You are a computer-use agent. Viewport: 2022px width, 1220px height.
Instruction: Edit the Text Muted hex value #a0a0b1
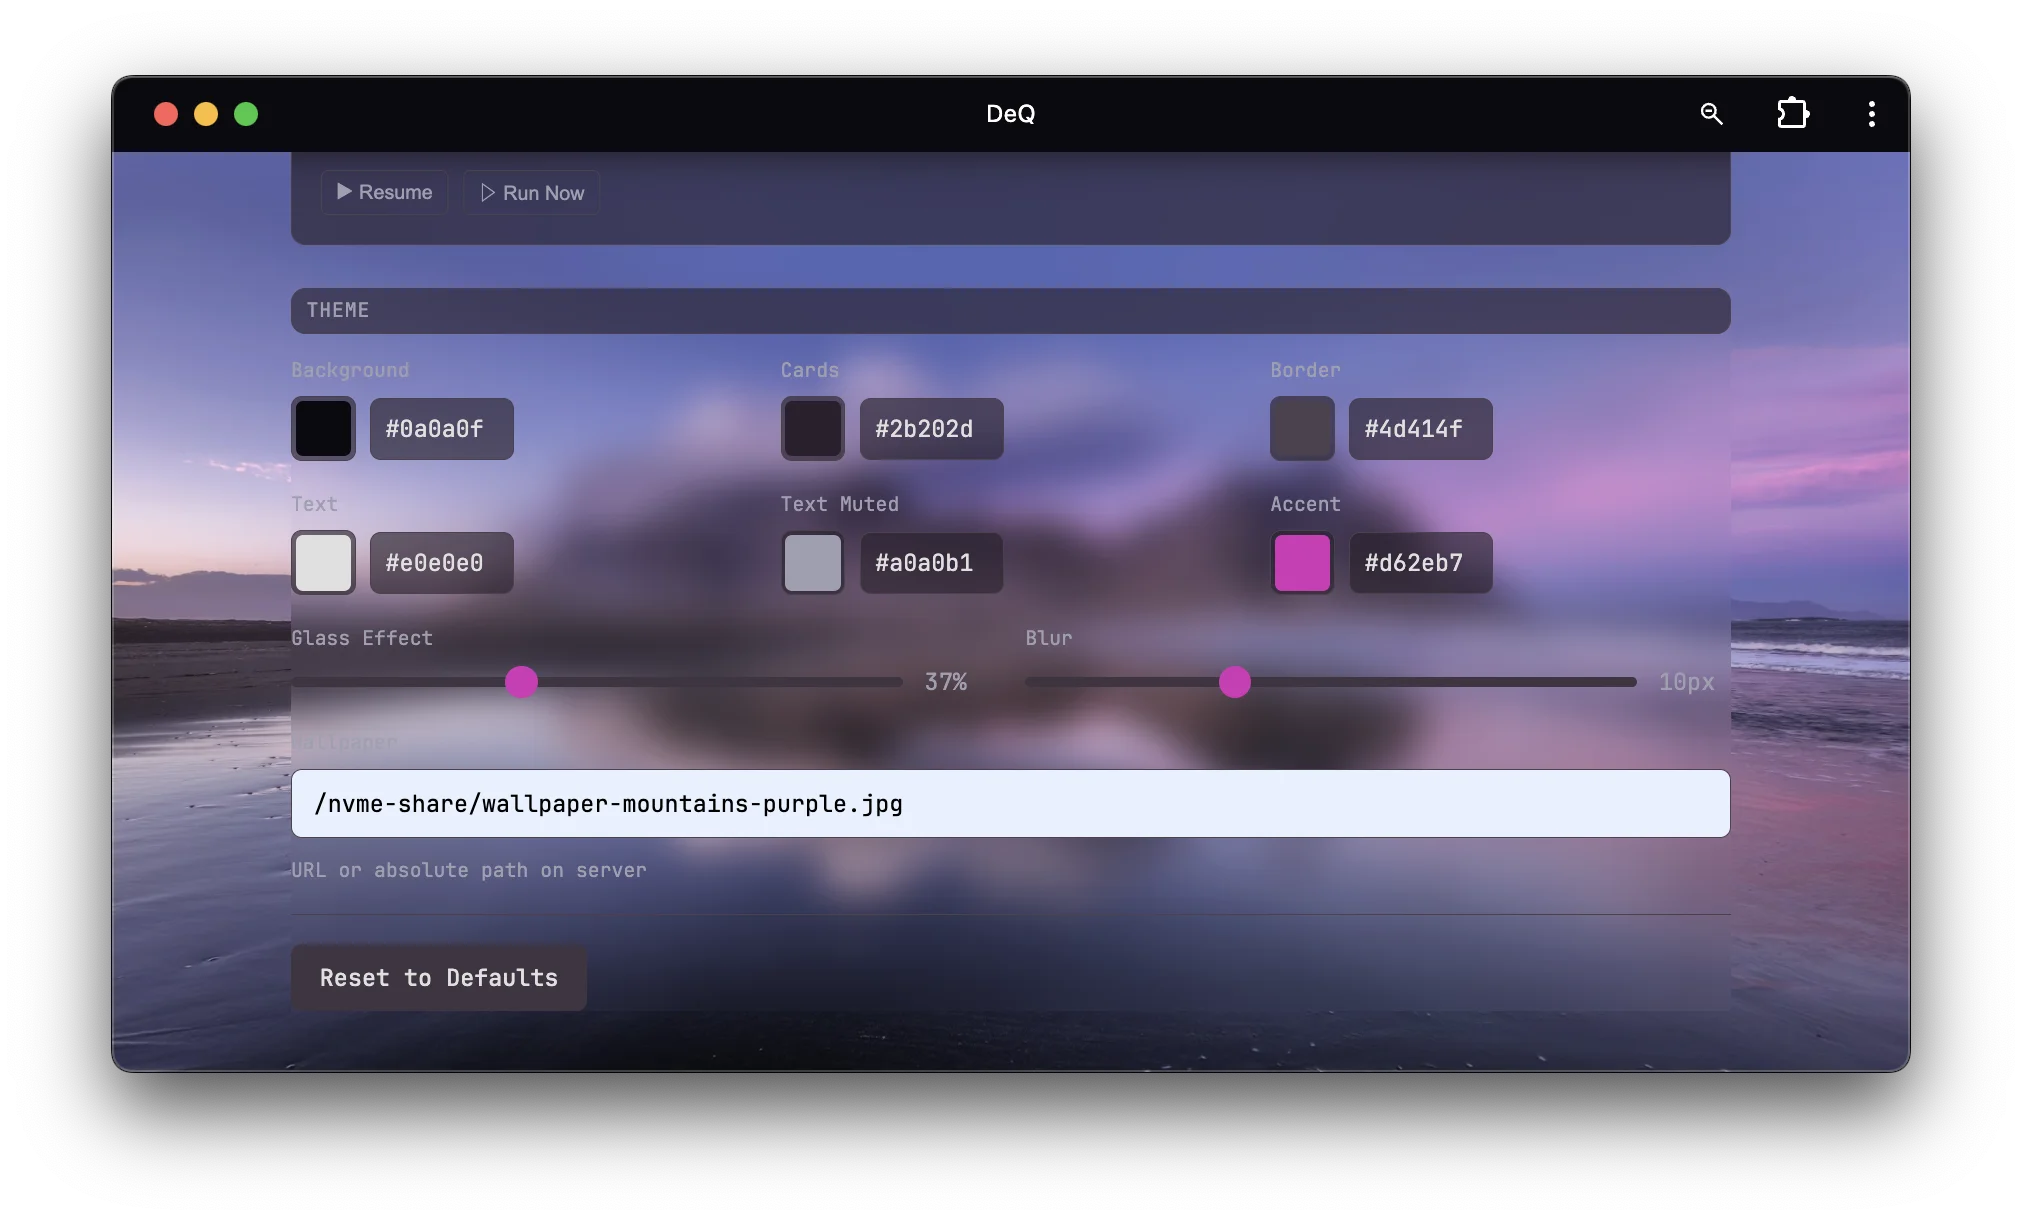(930, 562)
